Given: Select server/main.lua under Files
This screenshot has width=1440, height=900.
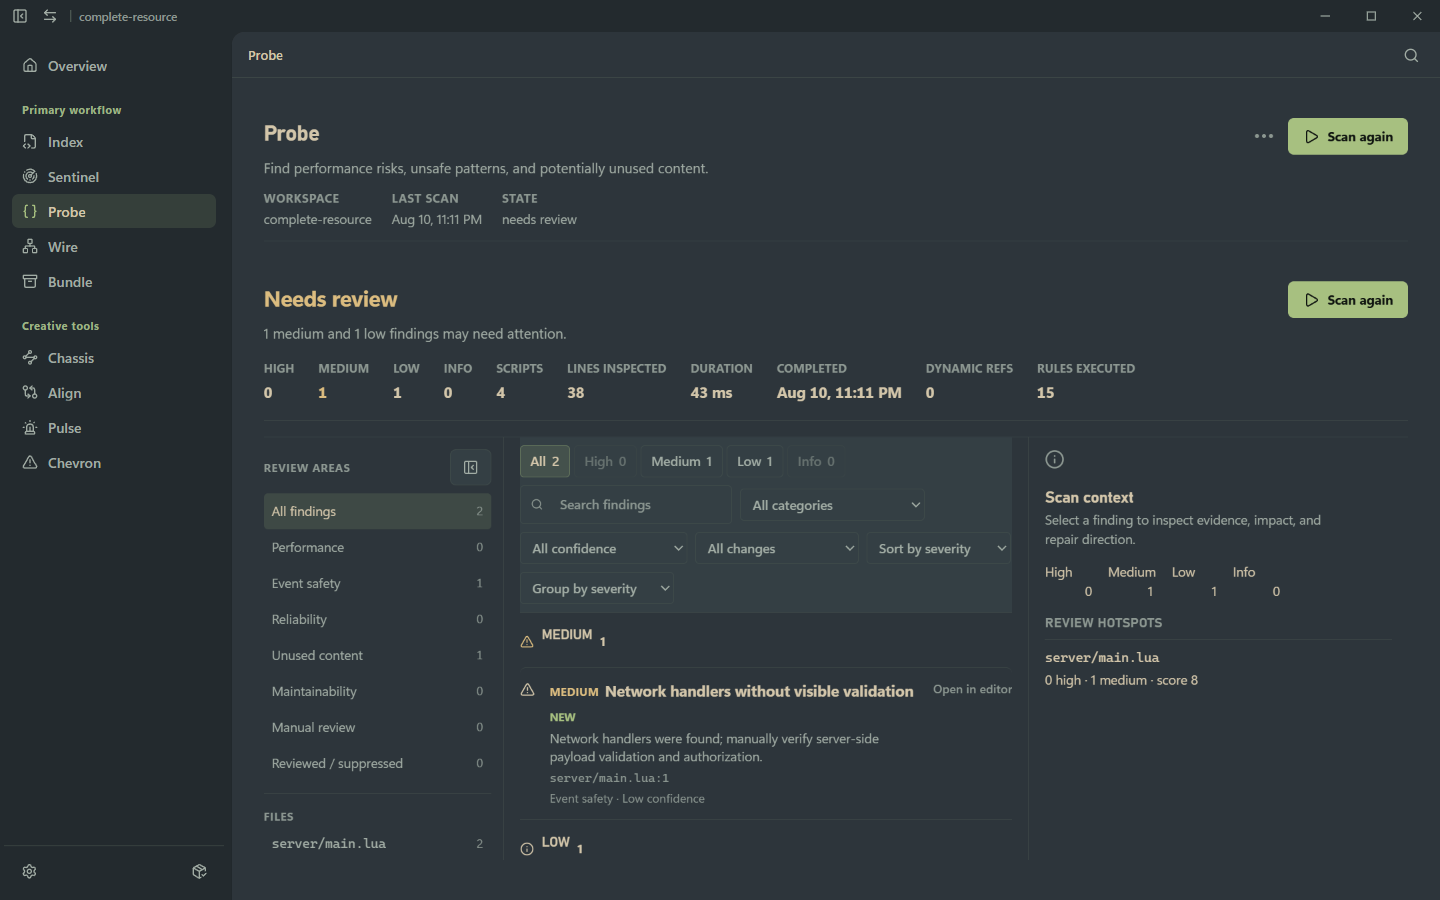Looking at the screenshot, I should pyautogui.click(x=377, y=843).
